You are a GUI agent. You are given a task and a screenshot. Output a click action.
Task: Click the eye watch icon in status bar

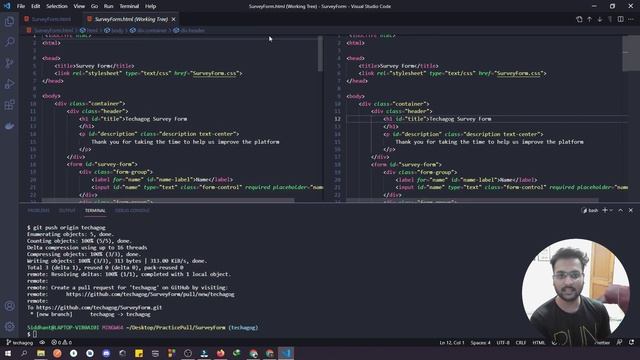(42, 342)
